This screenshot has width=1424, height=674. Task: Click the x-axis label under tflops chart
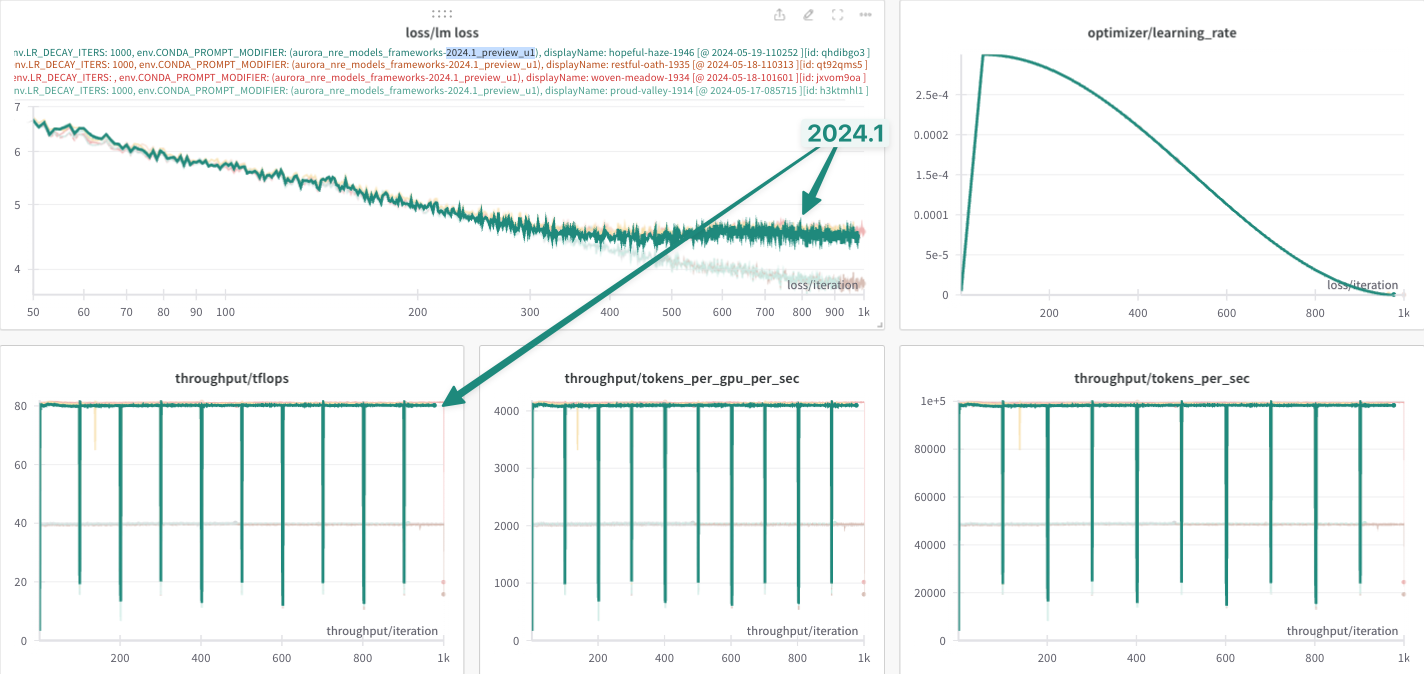point(382,631)
